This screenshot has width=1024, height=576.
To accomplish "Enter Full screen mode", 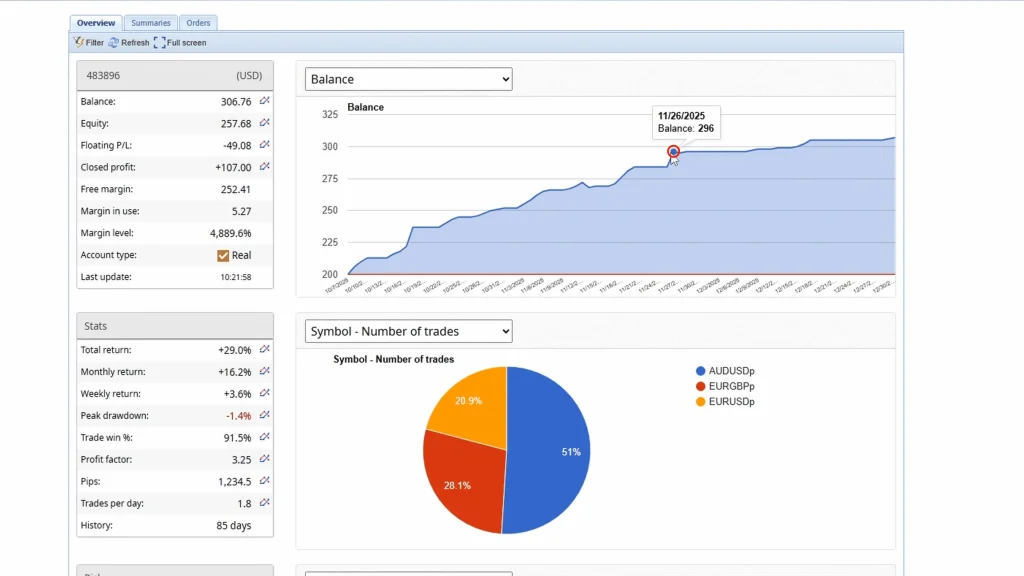I will click(160, 43).
